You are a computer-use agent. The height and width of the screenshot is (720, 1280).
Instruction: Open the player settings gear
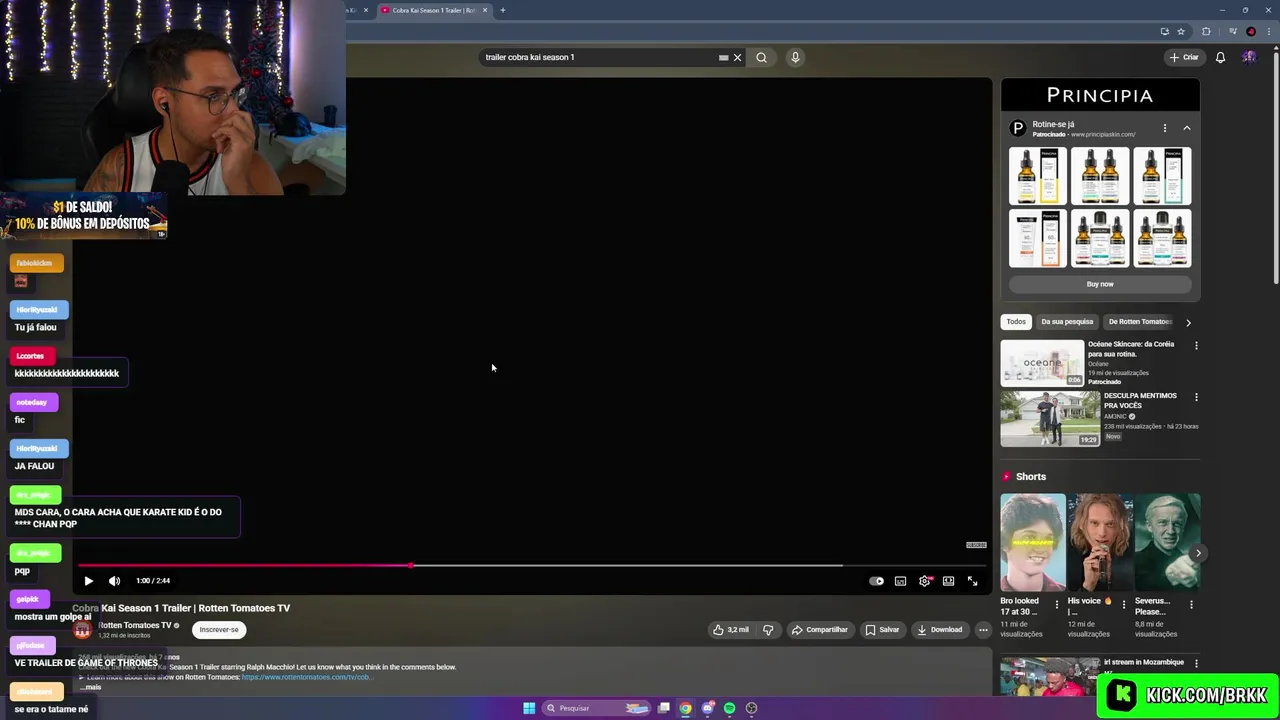pyautogui.click(x=924, y=581)
